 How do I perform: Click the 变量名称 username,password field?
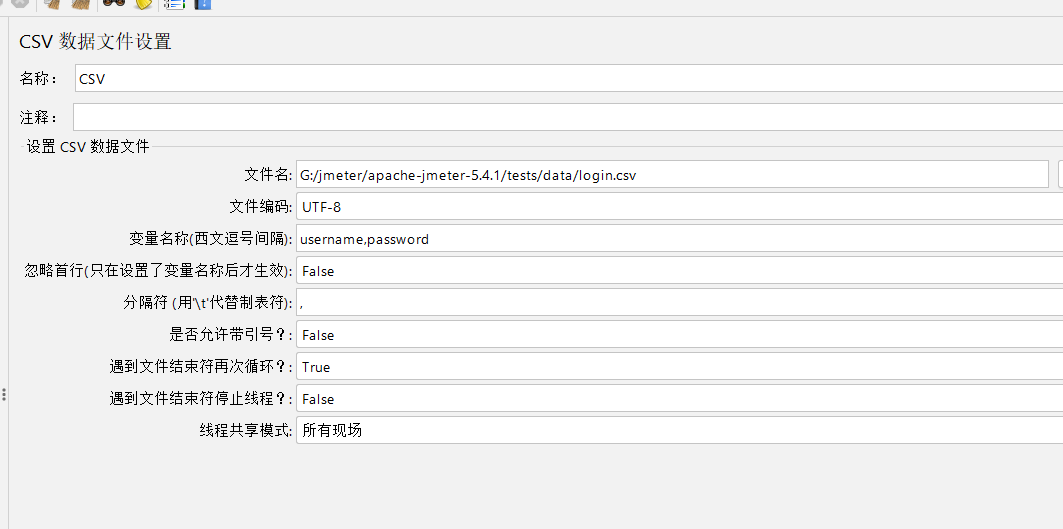(678, 239)
